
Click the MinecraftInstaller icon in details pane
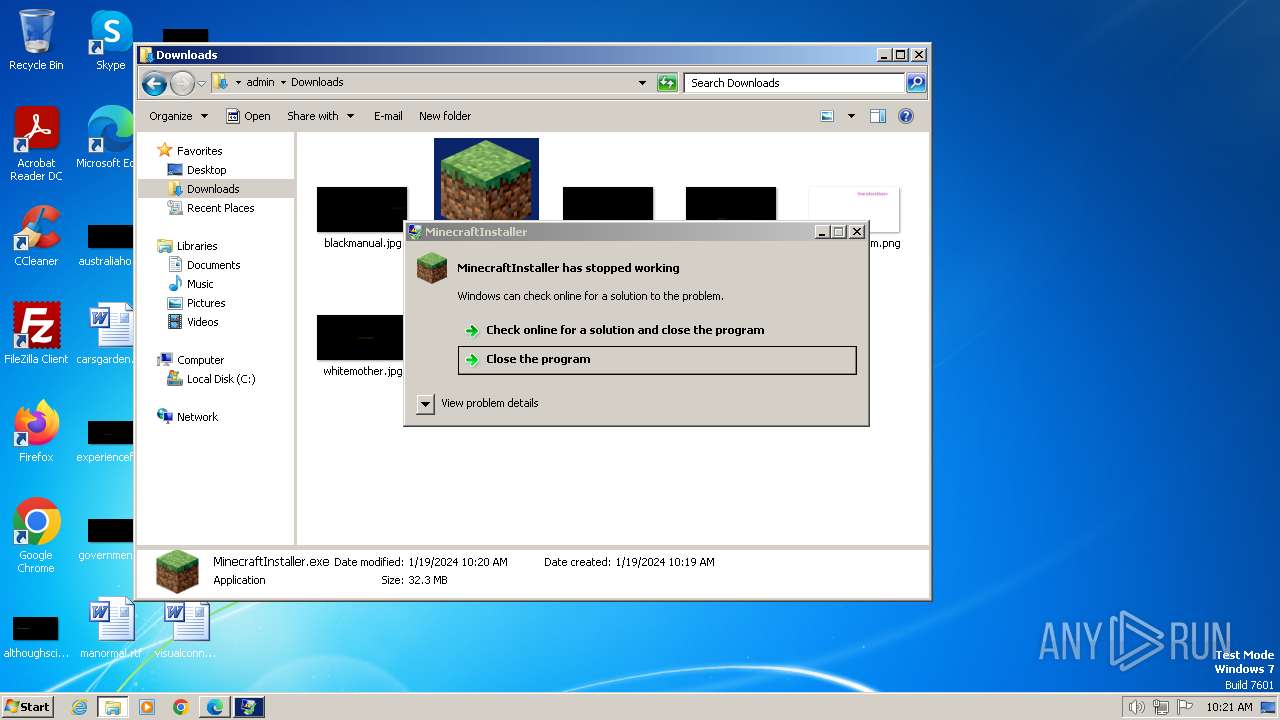(x=177, y=571)
